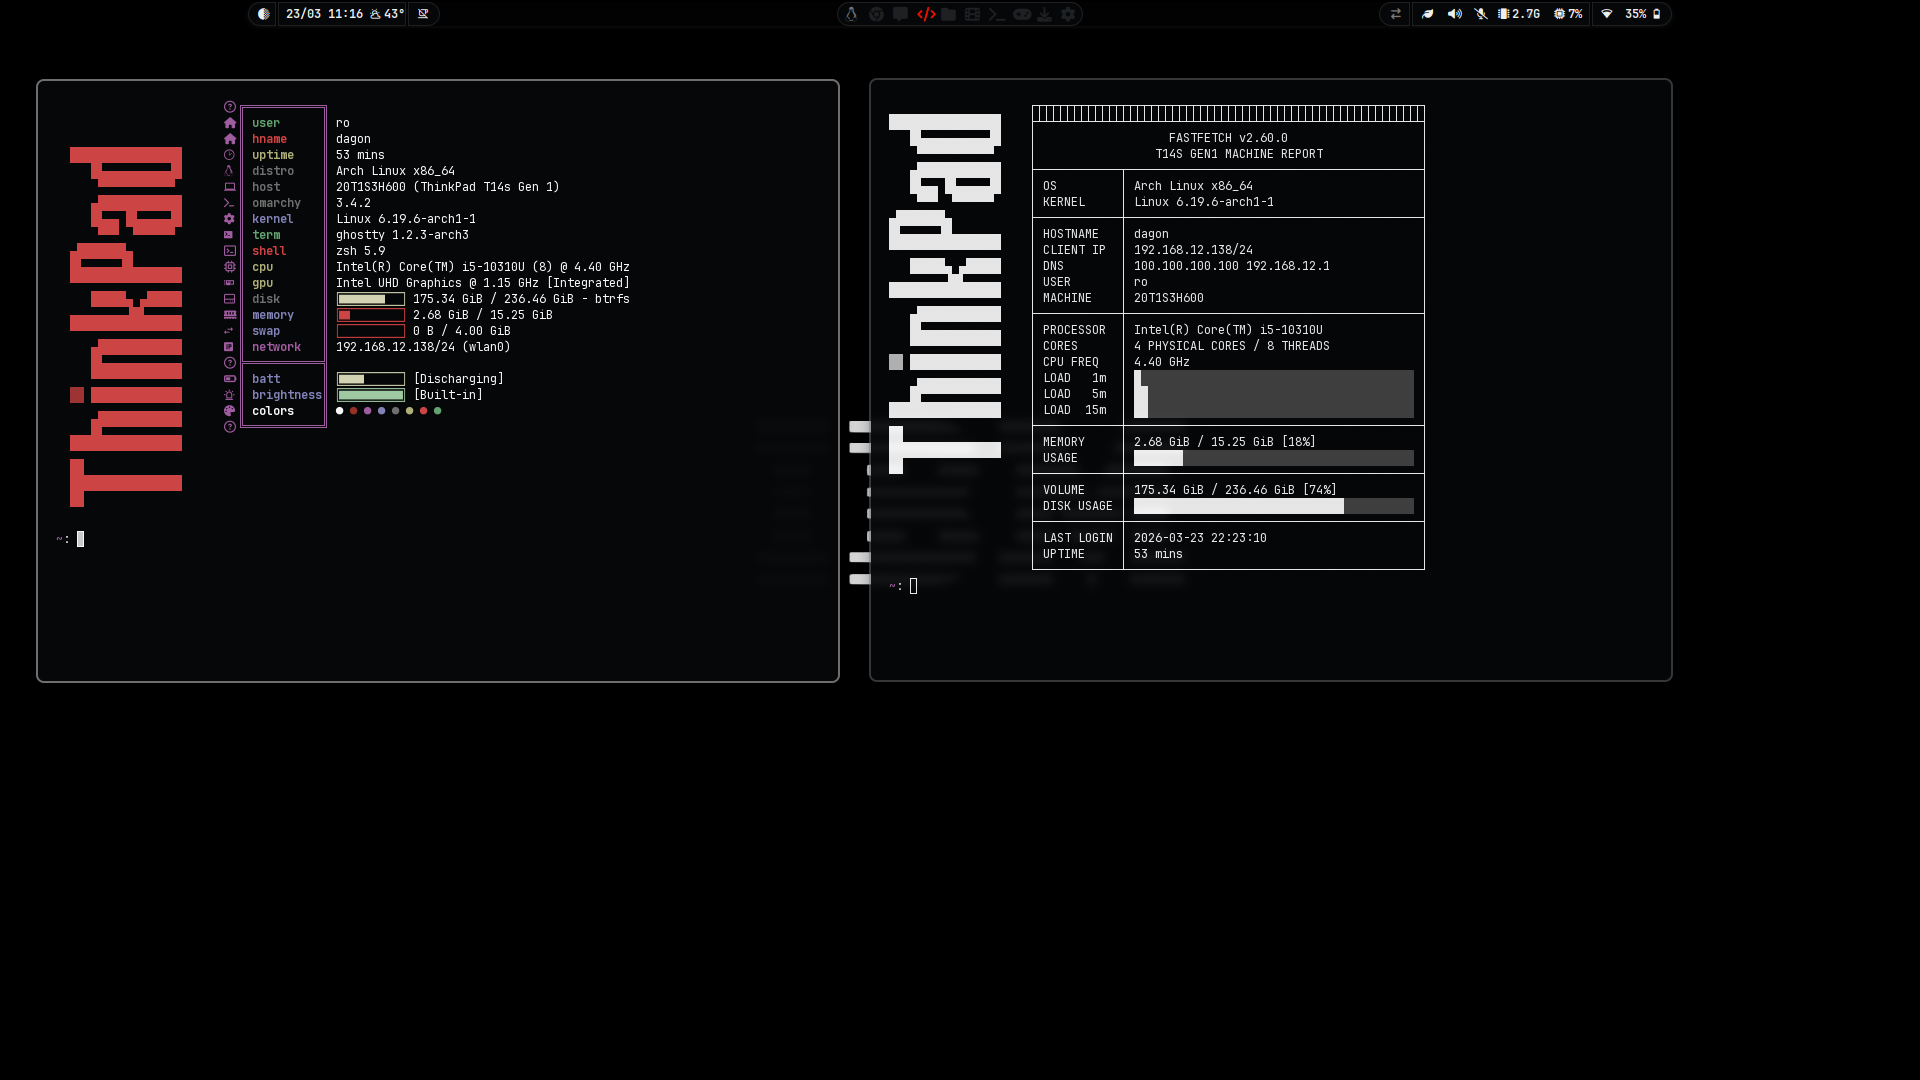Switch to the Chrome browser workspace icon
The height and width of the screenshot is (1080, 1920).
coord(876,14)
